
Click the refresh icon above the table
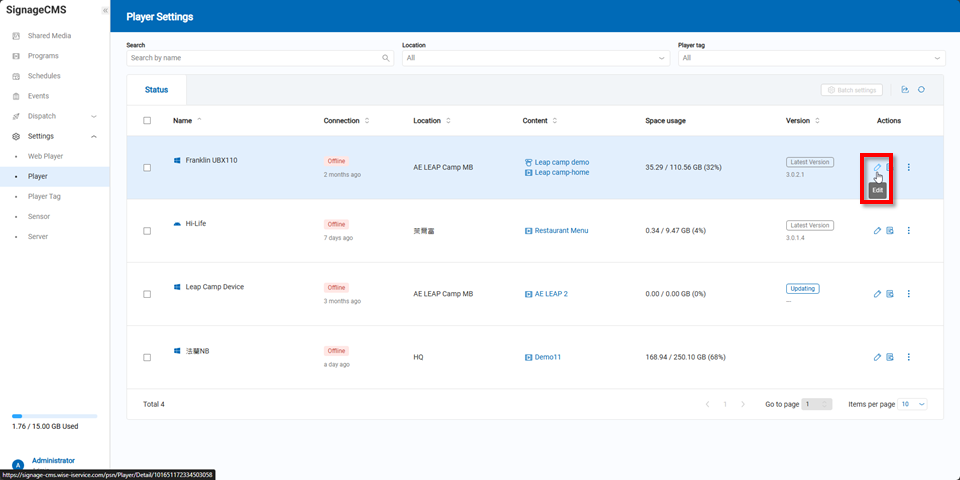tap(921, 90)
